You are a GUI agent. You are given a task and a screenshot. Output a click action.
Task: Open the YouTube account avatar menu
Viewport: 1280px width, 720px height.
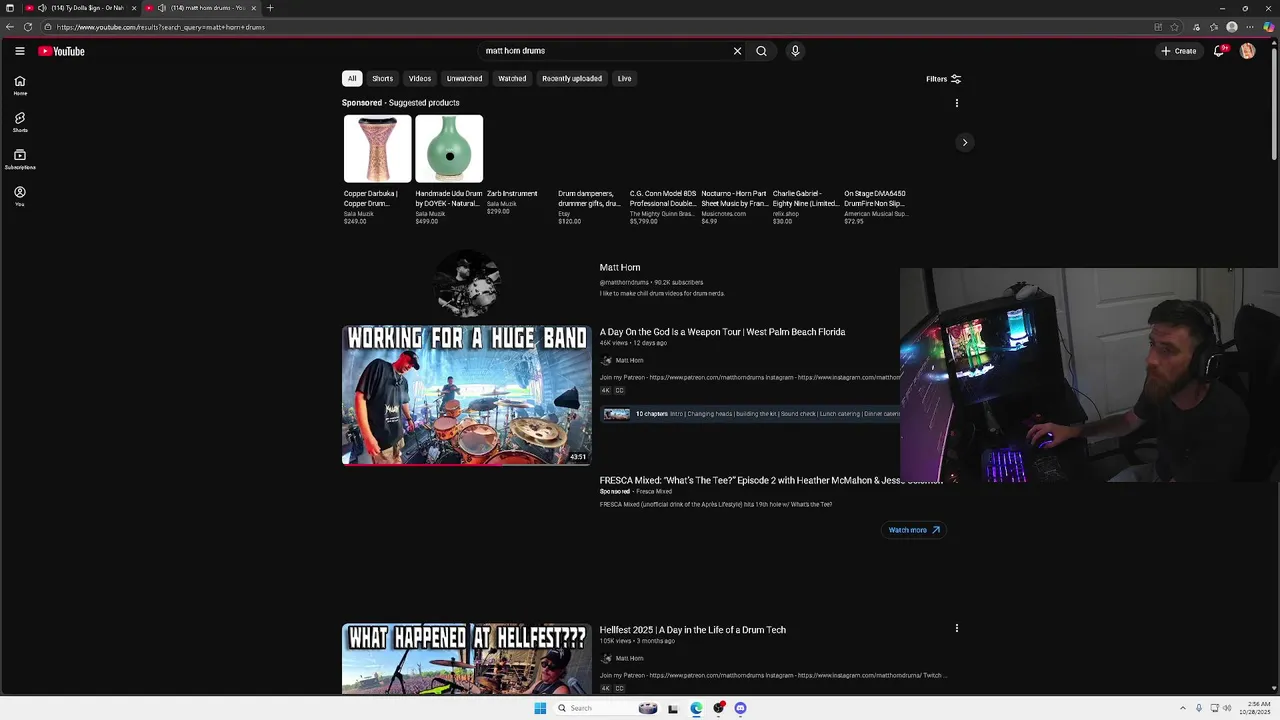pos(1247,51)
